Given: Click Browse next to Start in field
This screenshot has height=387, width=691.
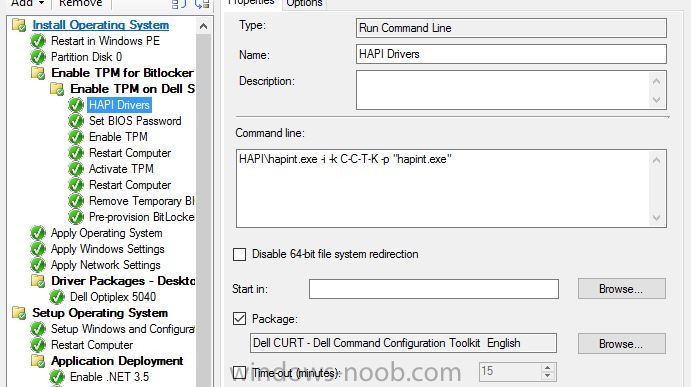Looking at the screenshot, I should pyautogui.click(x=621, y=289).
